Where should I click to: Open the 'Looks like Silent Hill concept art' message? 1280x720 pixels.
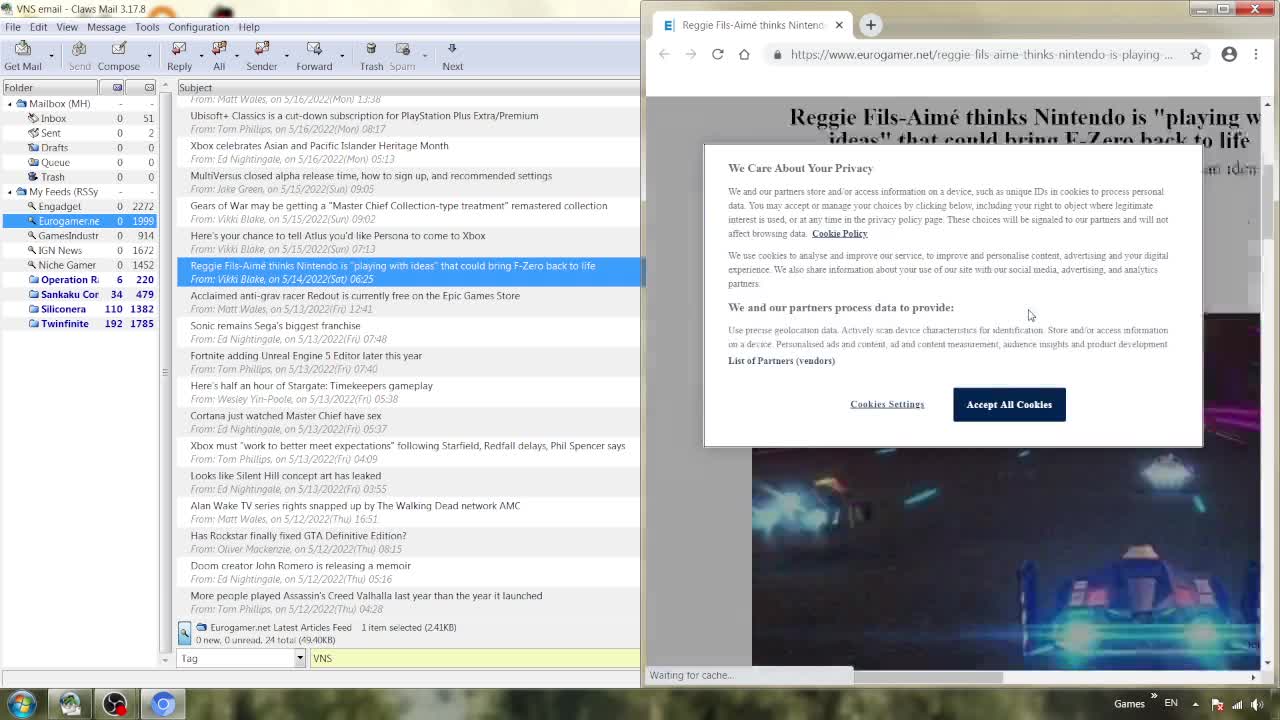(408, 482)
